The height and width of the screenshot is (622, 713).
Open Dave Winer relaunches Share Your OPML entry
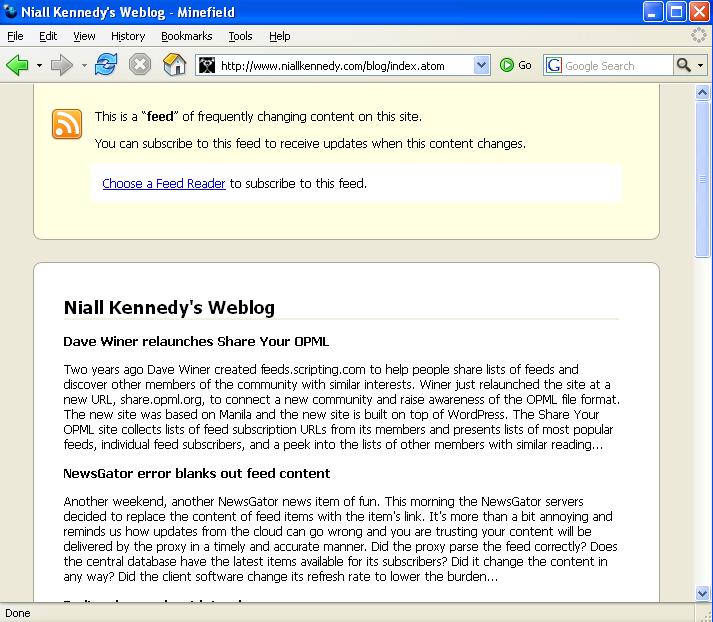pyautogui.click(x=196, y=341)
